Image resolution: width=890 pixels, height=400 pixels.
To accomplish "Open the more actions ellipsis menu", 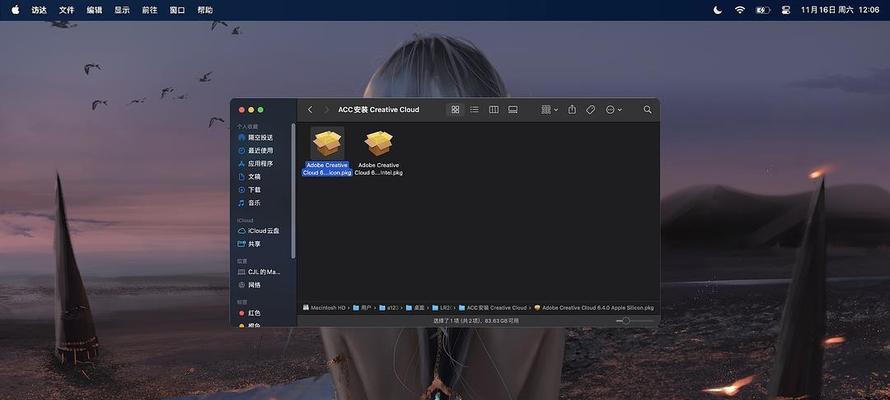I will click(x=614, y=110).
